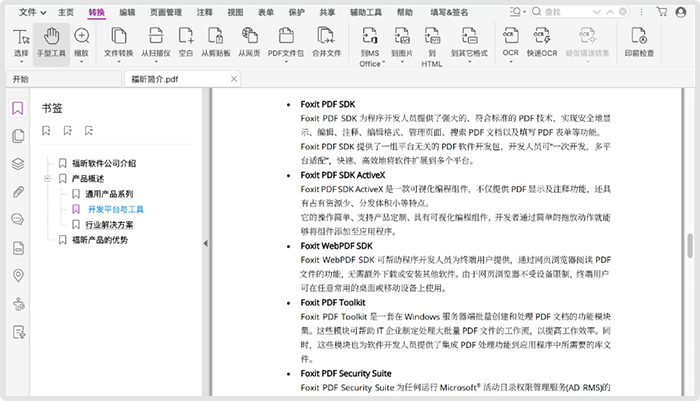Viewport: 700px width, 401px height.
Task: Click the 缩放 zoom tool
Action: 81,43
